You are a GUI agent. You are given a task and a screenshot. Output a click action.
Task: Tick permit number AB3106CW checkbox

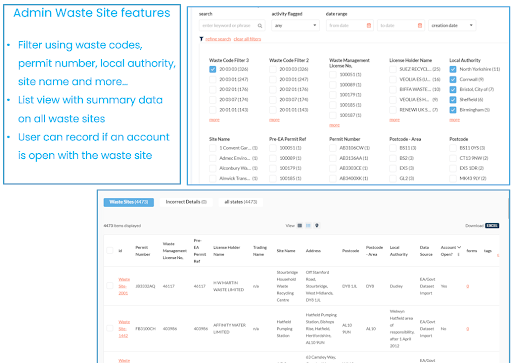333,148
